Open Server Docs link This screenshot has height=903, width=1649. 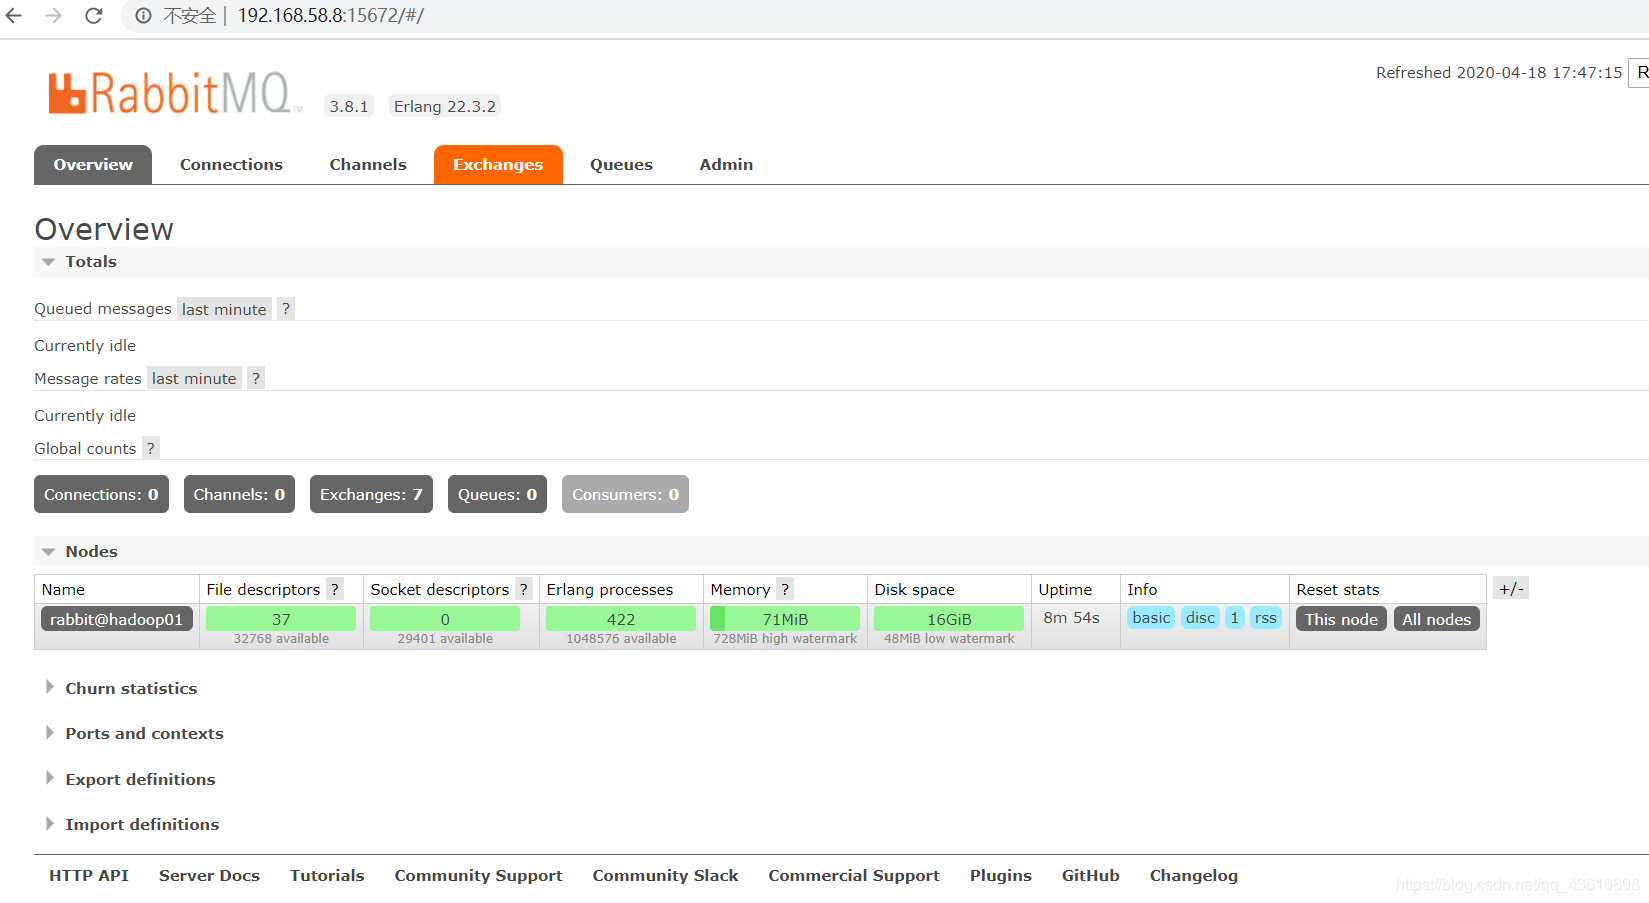coord(209,875)
